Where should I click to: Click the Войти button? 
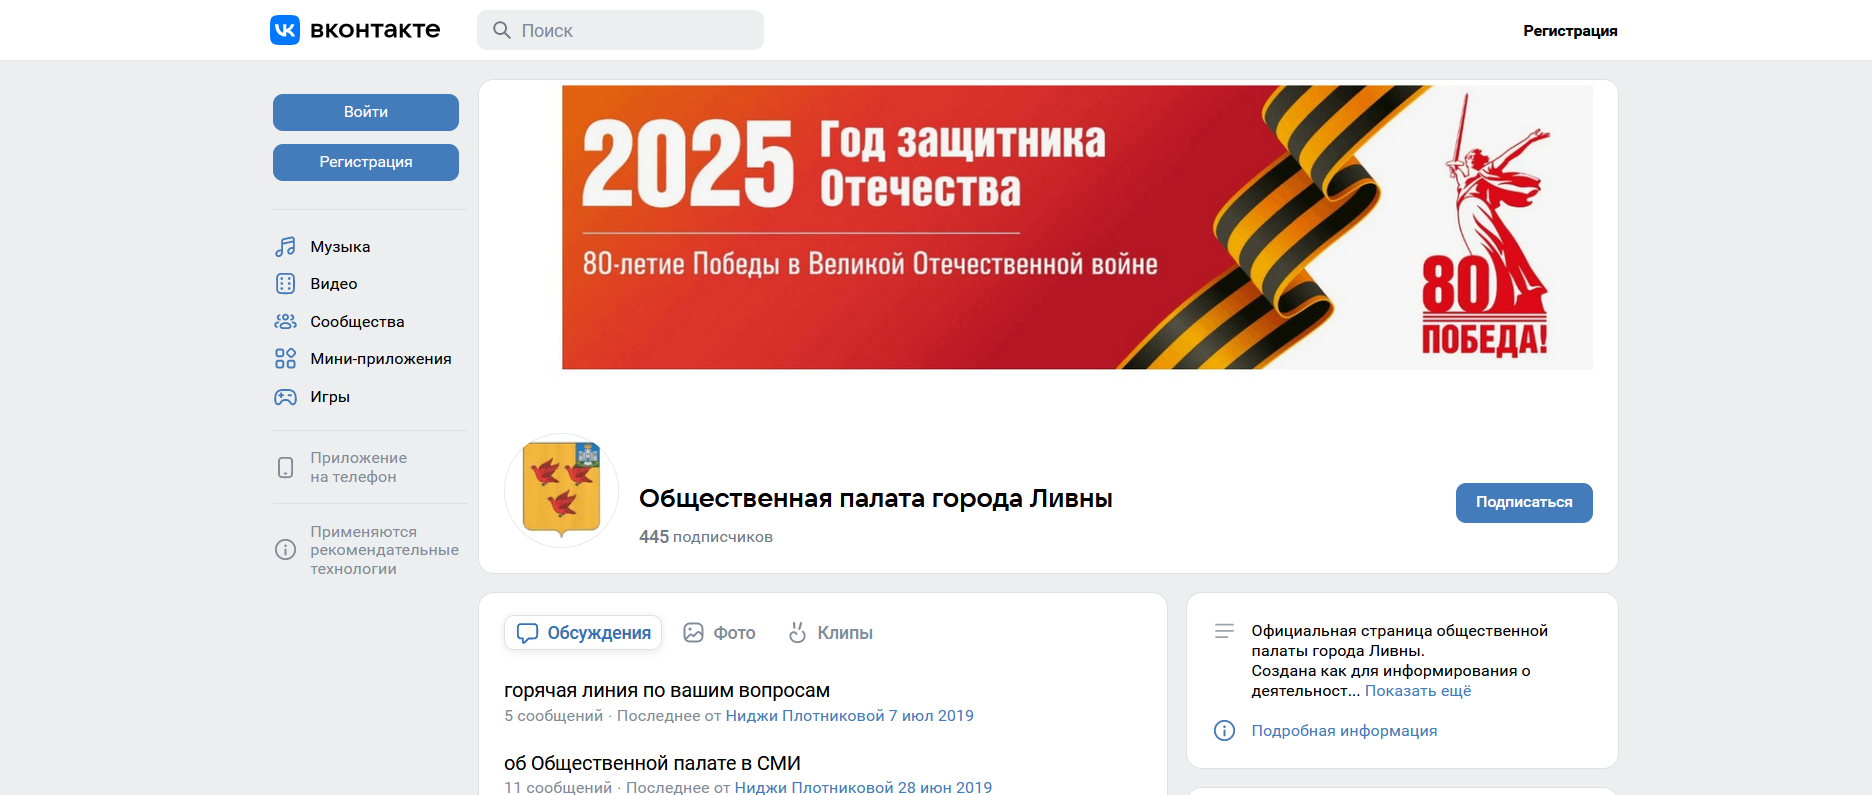coord(366,112)
